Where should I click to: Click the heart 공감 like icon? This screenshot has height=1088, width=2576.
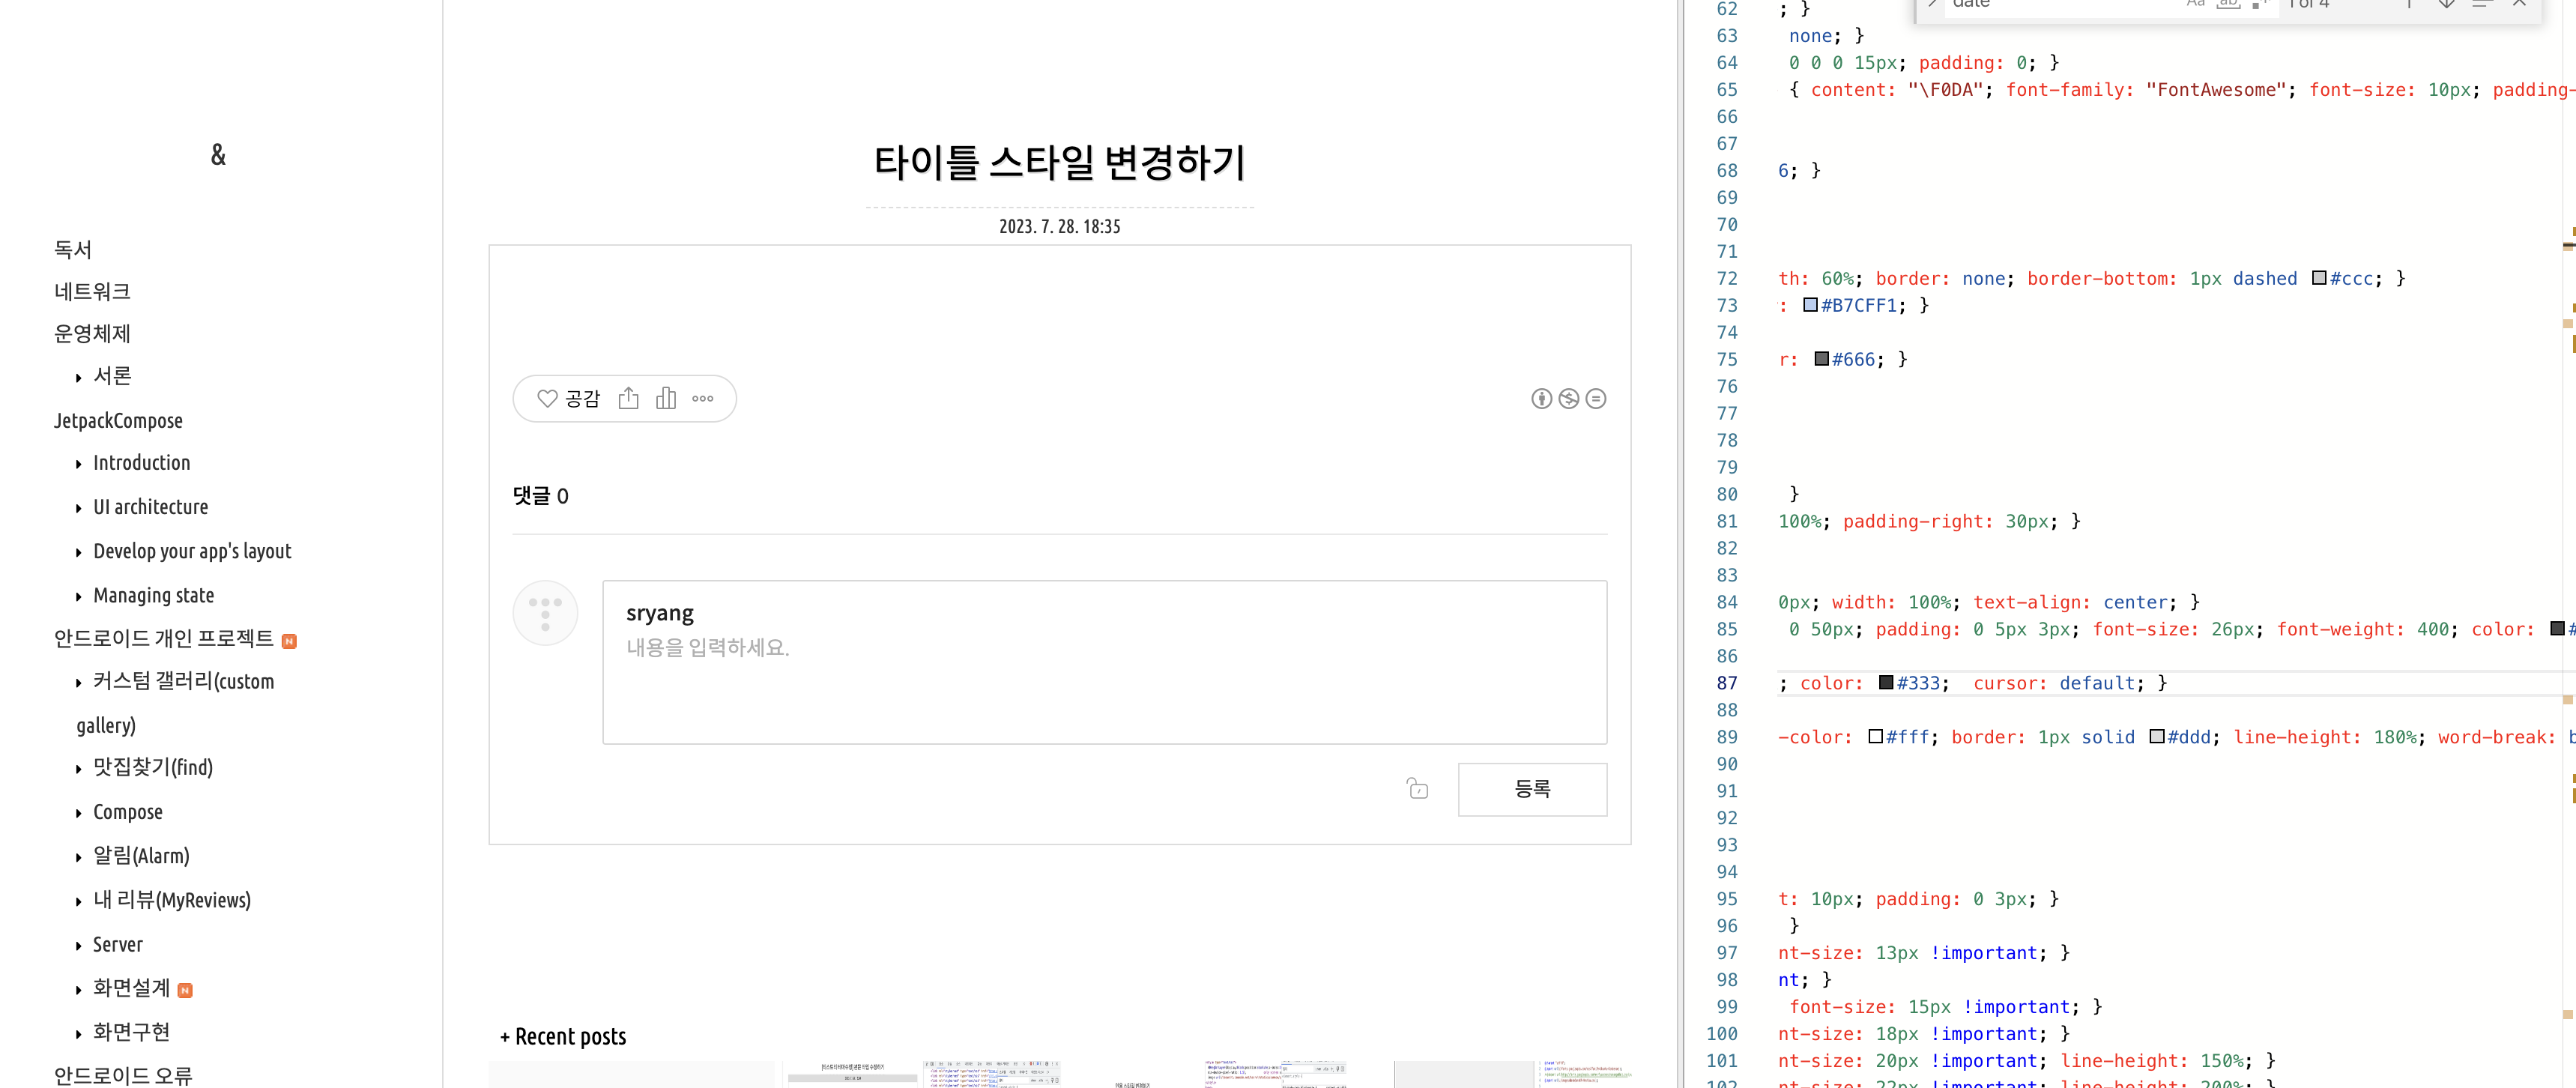(547, 399)
